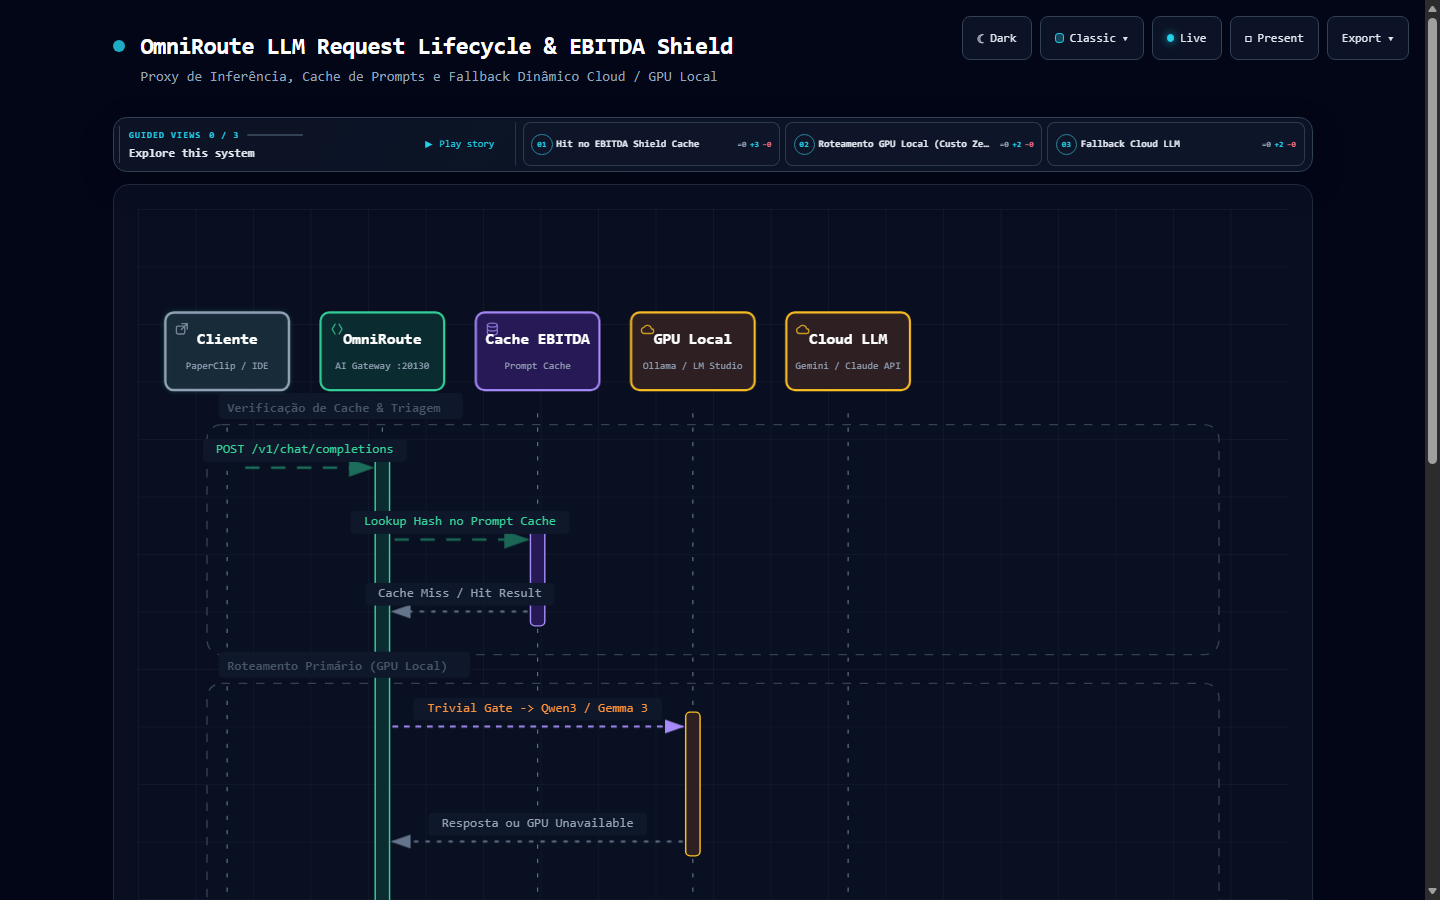This screenshot has height=900, width=1440.
Task: Select guided view 03 Fallback Cloud LLM
Action: [1175, 144]
